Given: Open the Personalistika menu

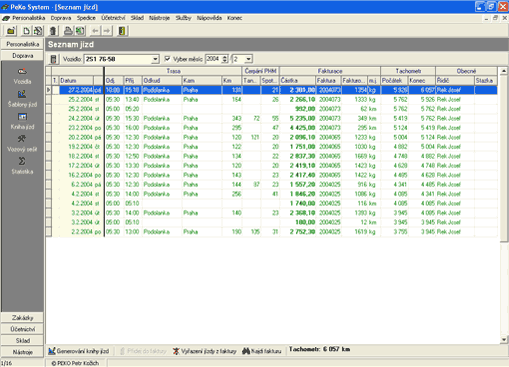Looking at the screenshot, I should click(29, 18).
